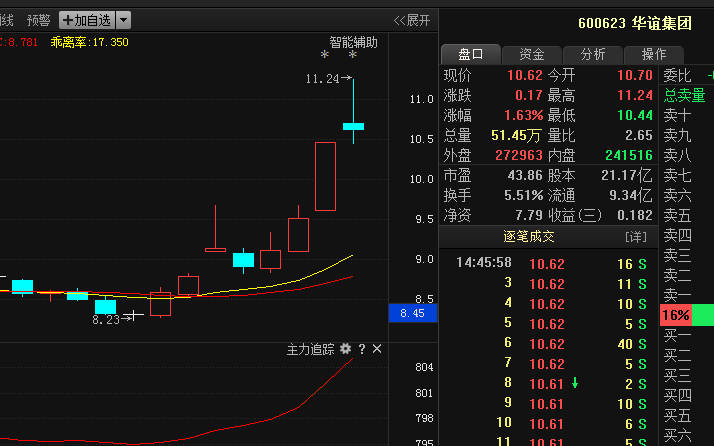This screenshot has width=714, height=446.
Task: Click the 8.45 blue price marker
Action: point(413,313)
